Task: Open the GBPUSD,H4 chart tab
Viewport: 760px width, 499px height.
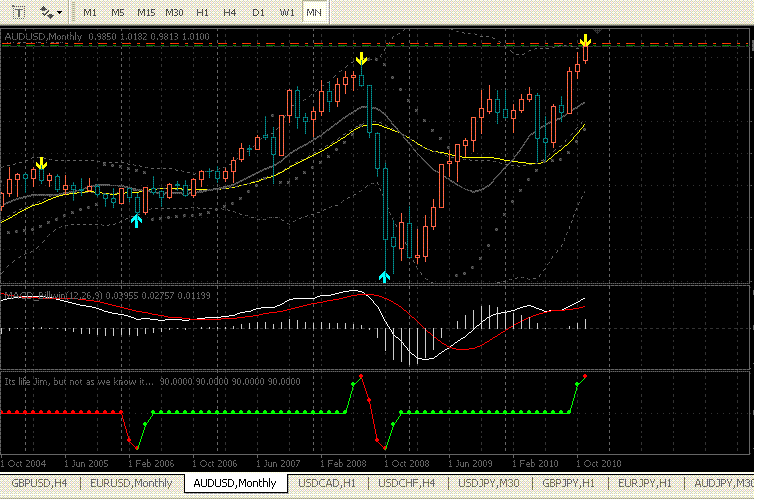Action: (39, 483)
